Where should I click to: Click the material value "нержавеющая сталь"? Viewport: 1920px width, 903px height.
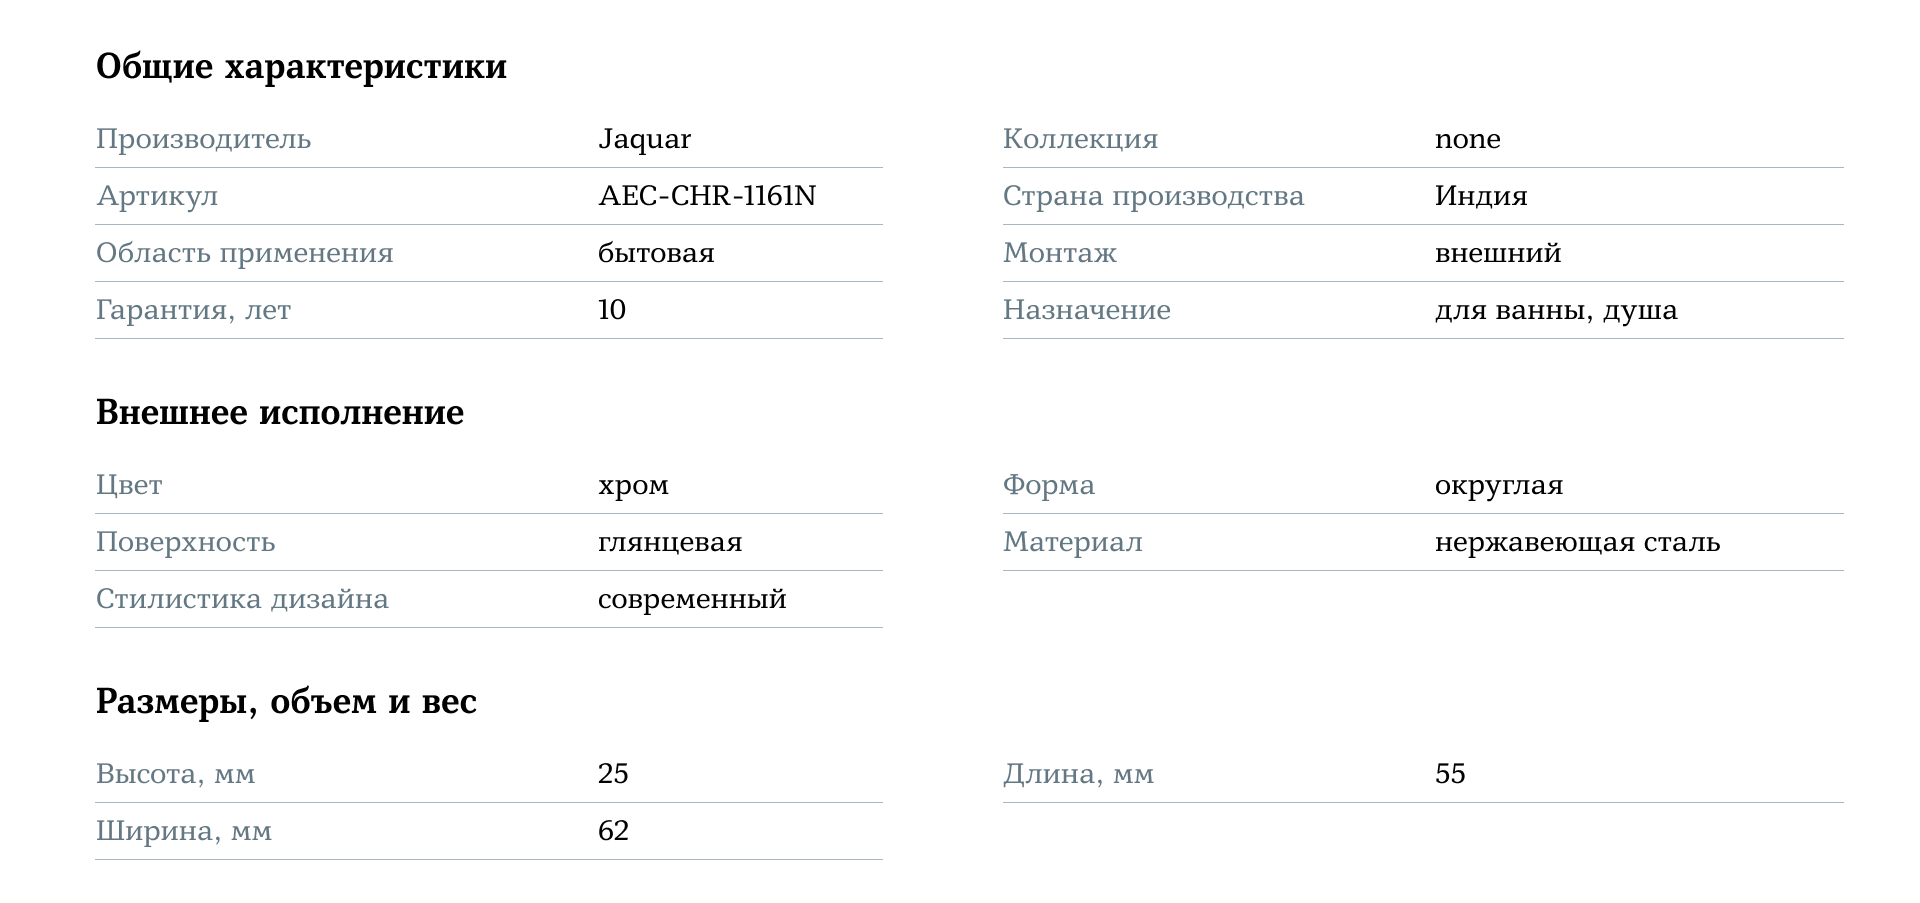(x=1577, y=542)
